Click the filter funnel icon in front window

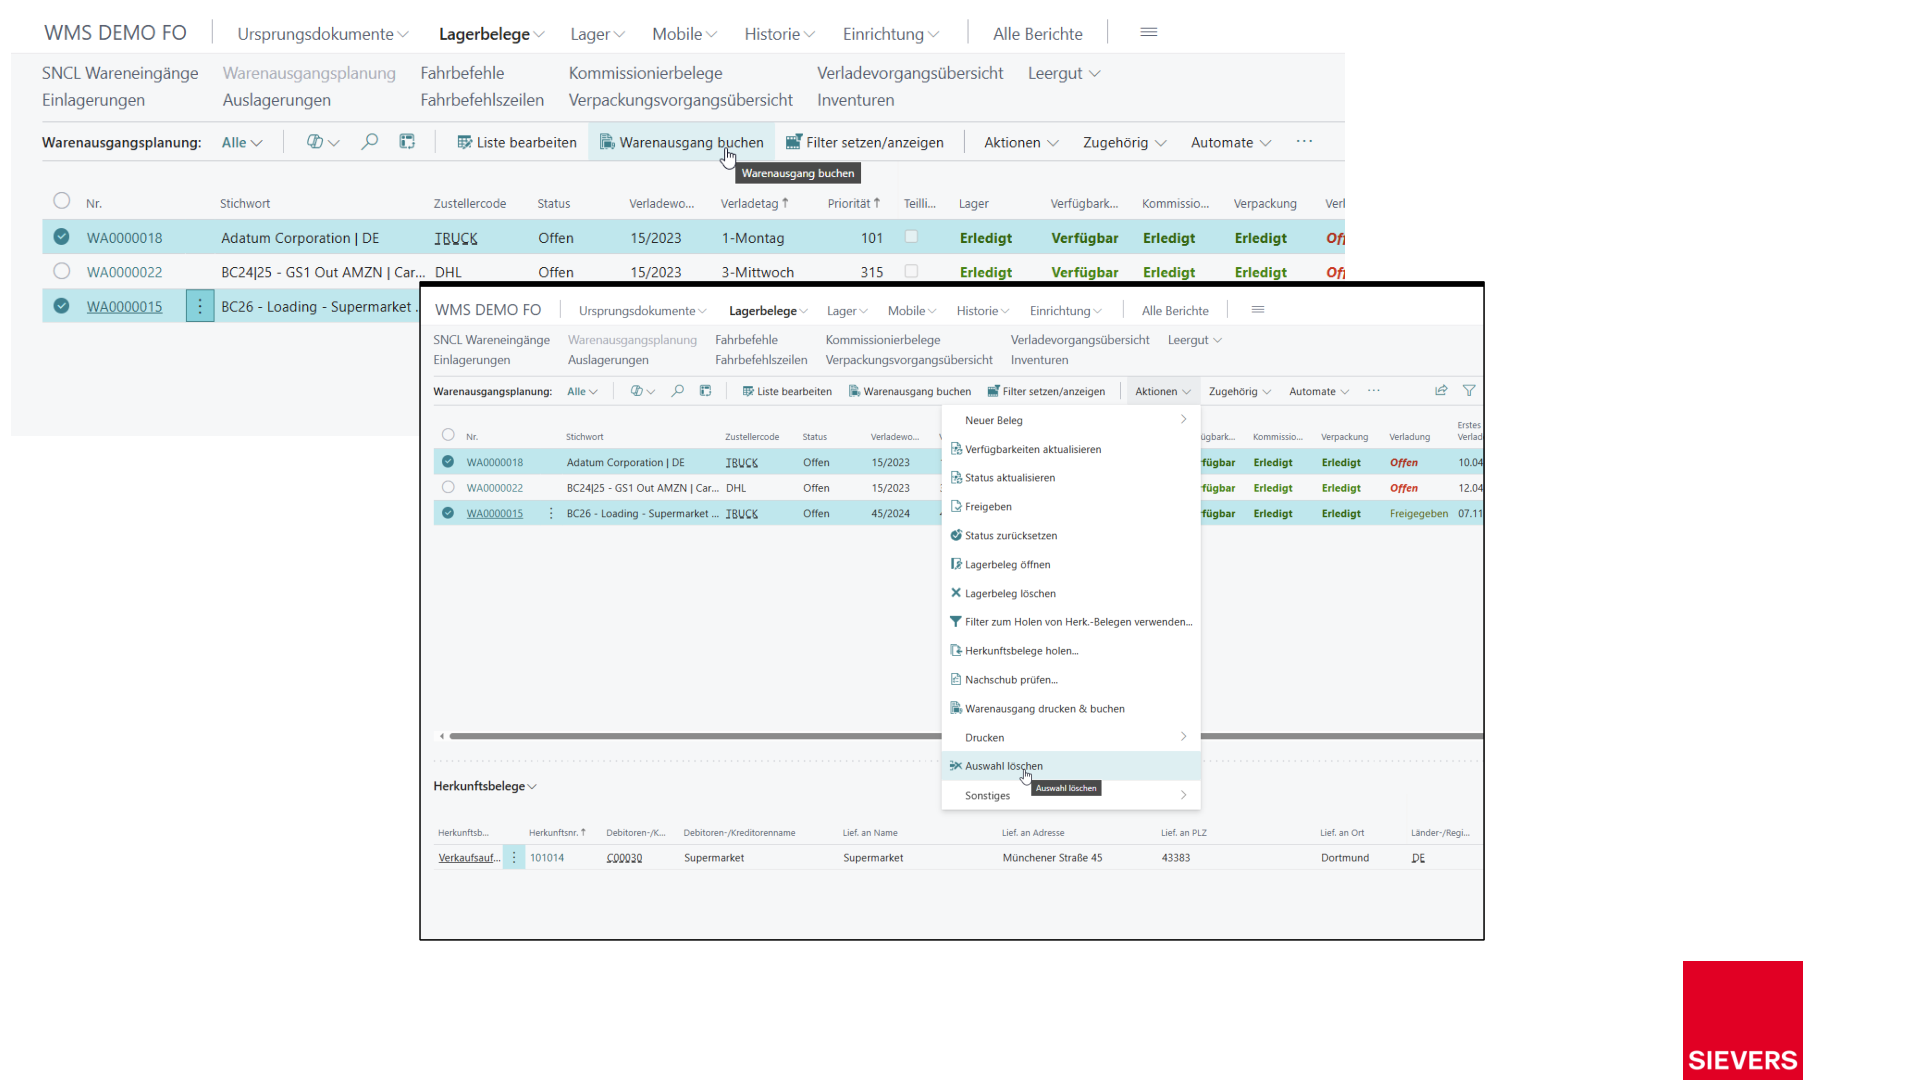(x=1469, y=391)
